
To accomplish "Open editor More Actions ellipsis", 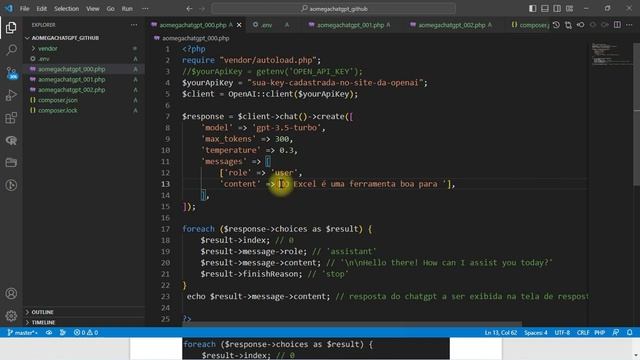I will (629, 25).
